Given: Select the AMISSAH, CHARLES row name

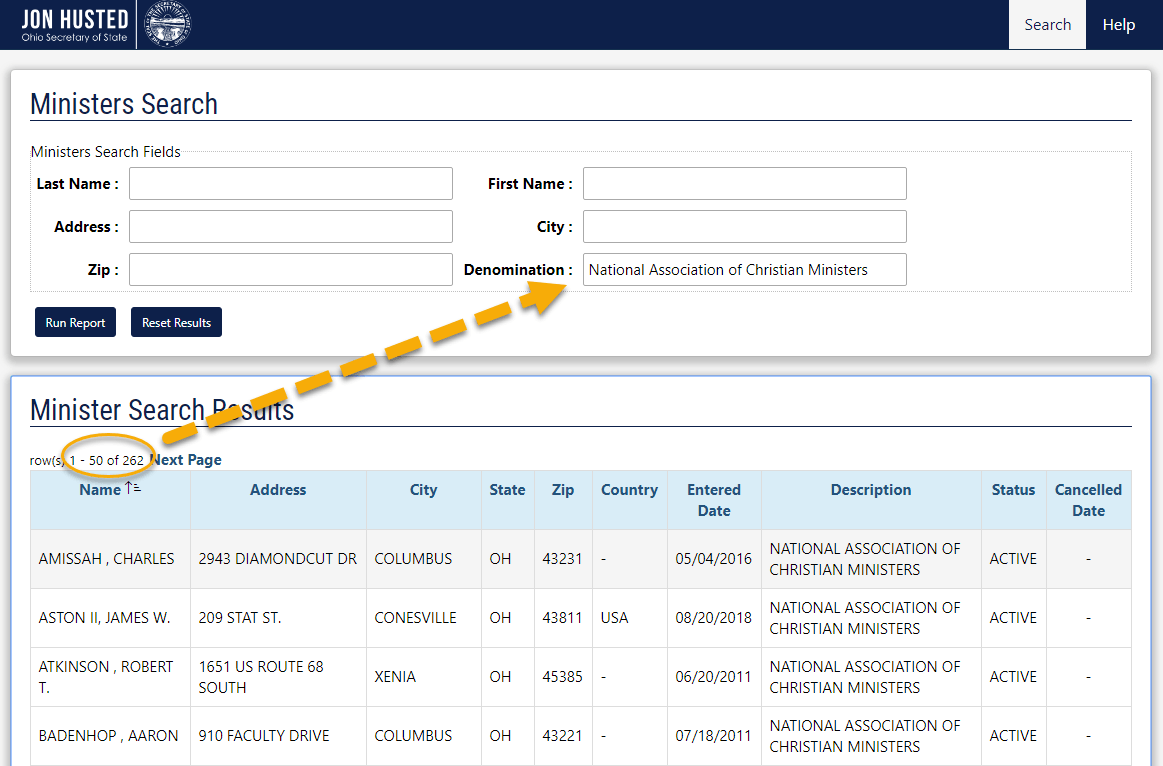Looking at the screenshot, I should pyautogui.click(x=107, y=559).
